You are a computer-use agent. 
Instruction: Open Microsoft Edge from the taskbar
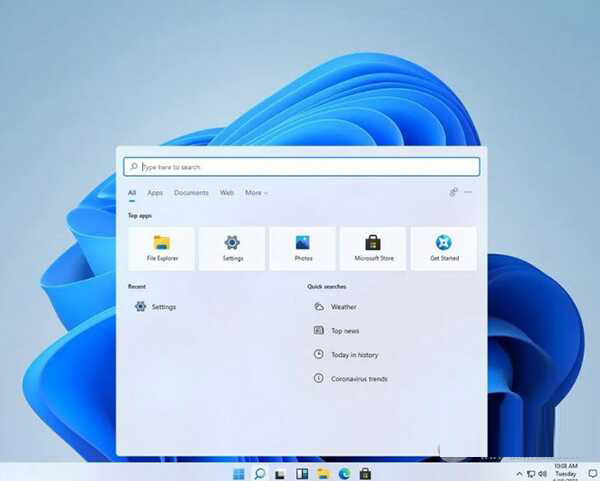tap(344, 473)
